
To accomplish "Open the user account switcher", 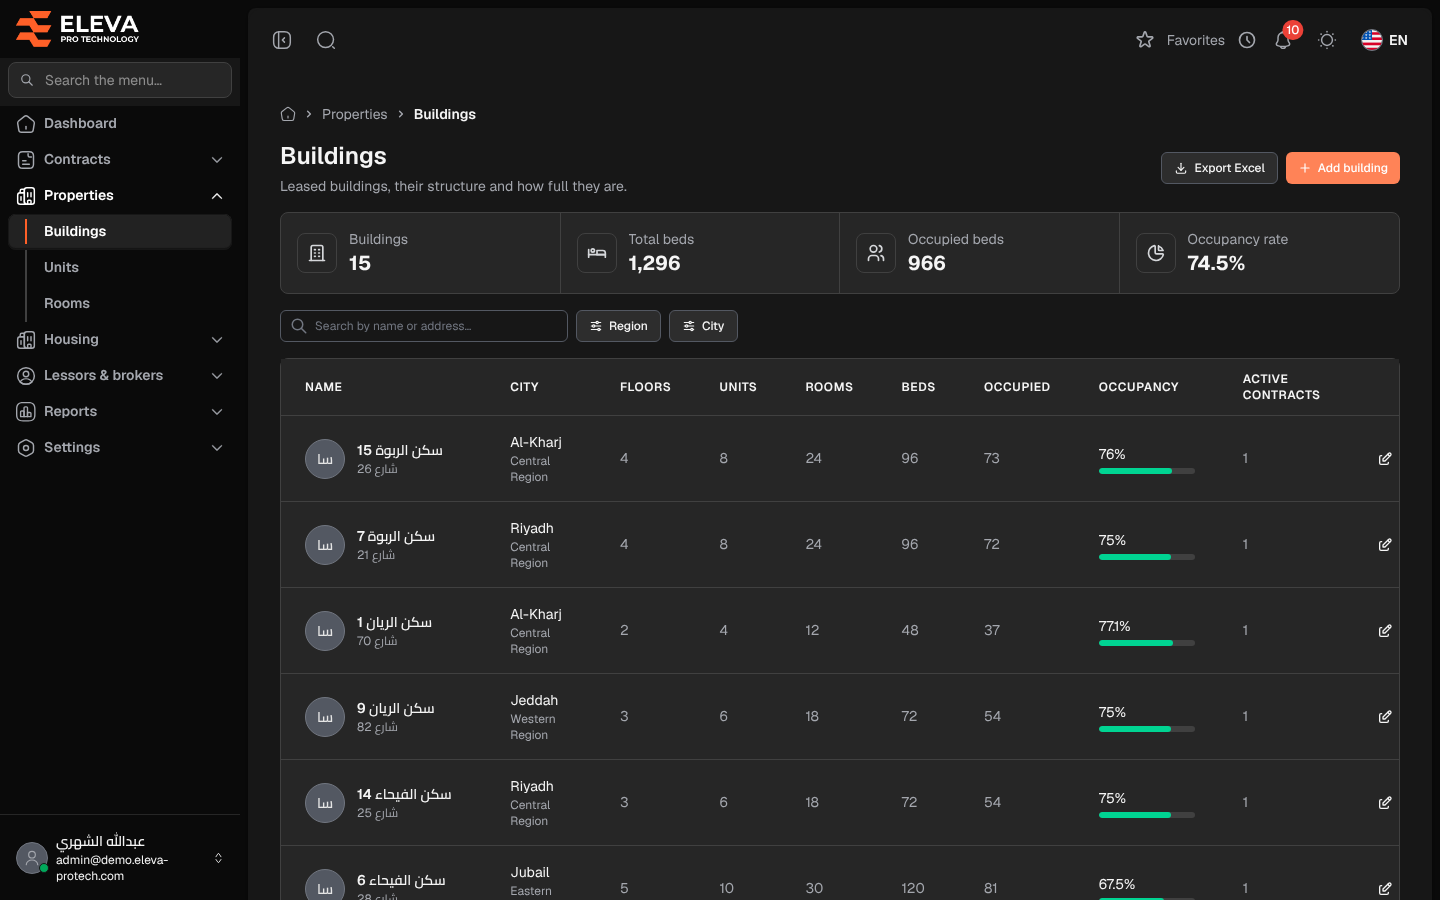I will coord(120,858).
